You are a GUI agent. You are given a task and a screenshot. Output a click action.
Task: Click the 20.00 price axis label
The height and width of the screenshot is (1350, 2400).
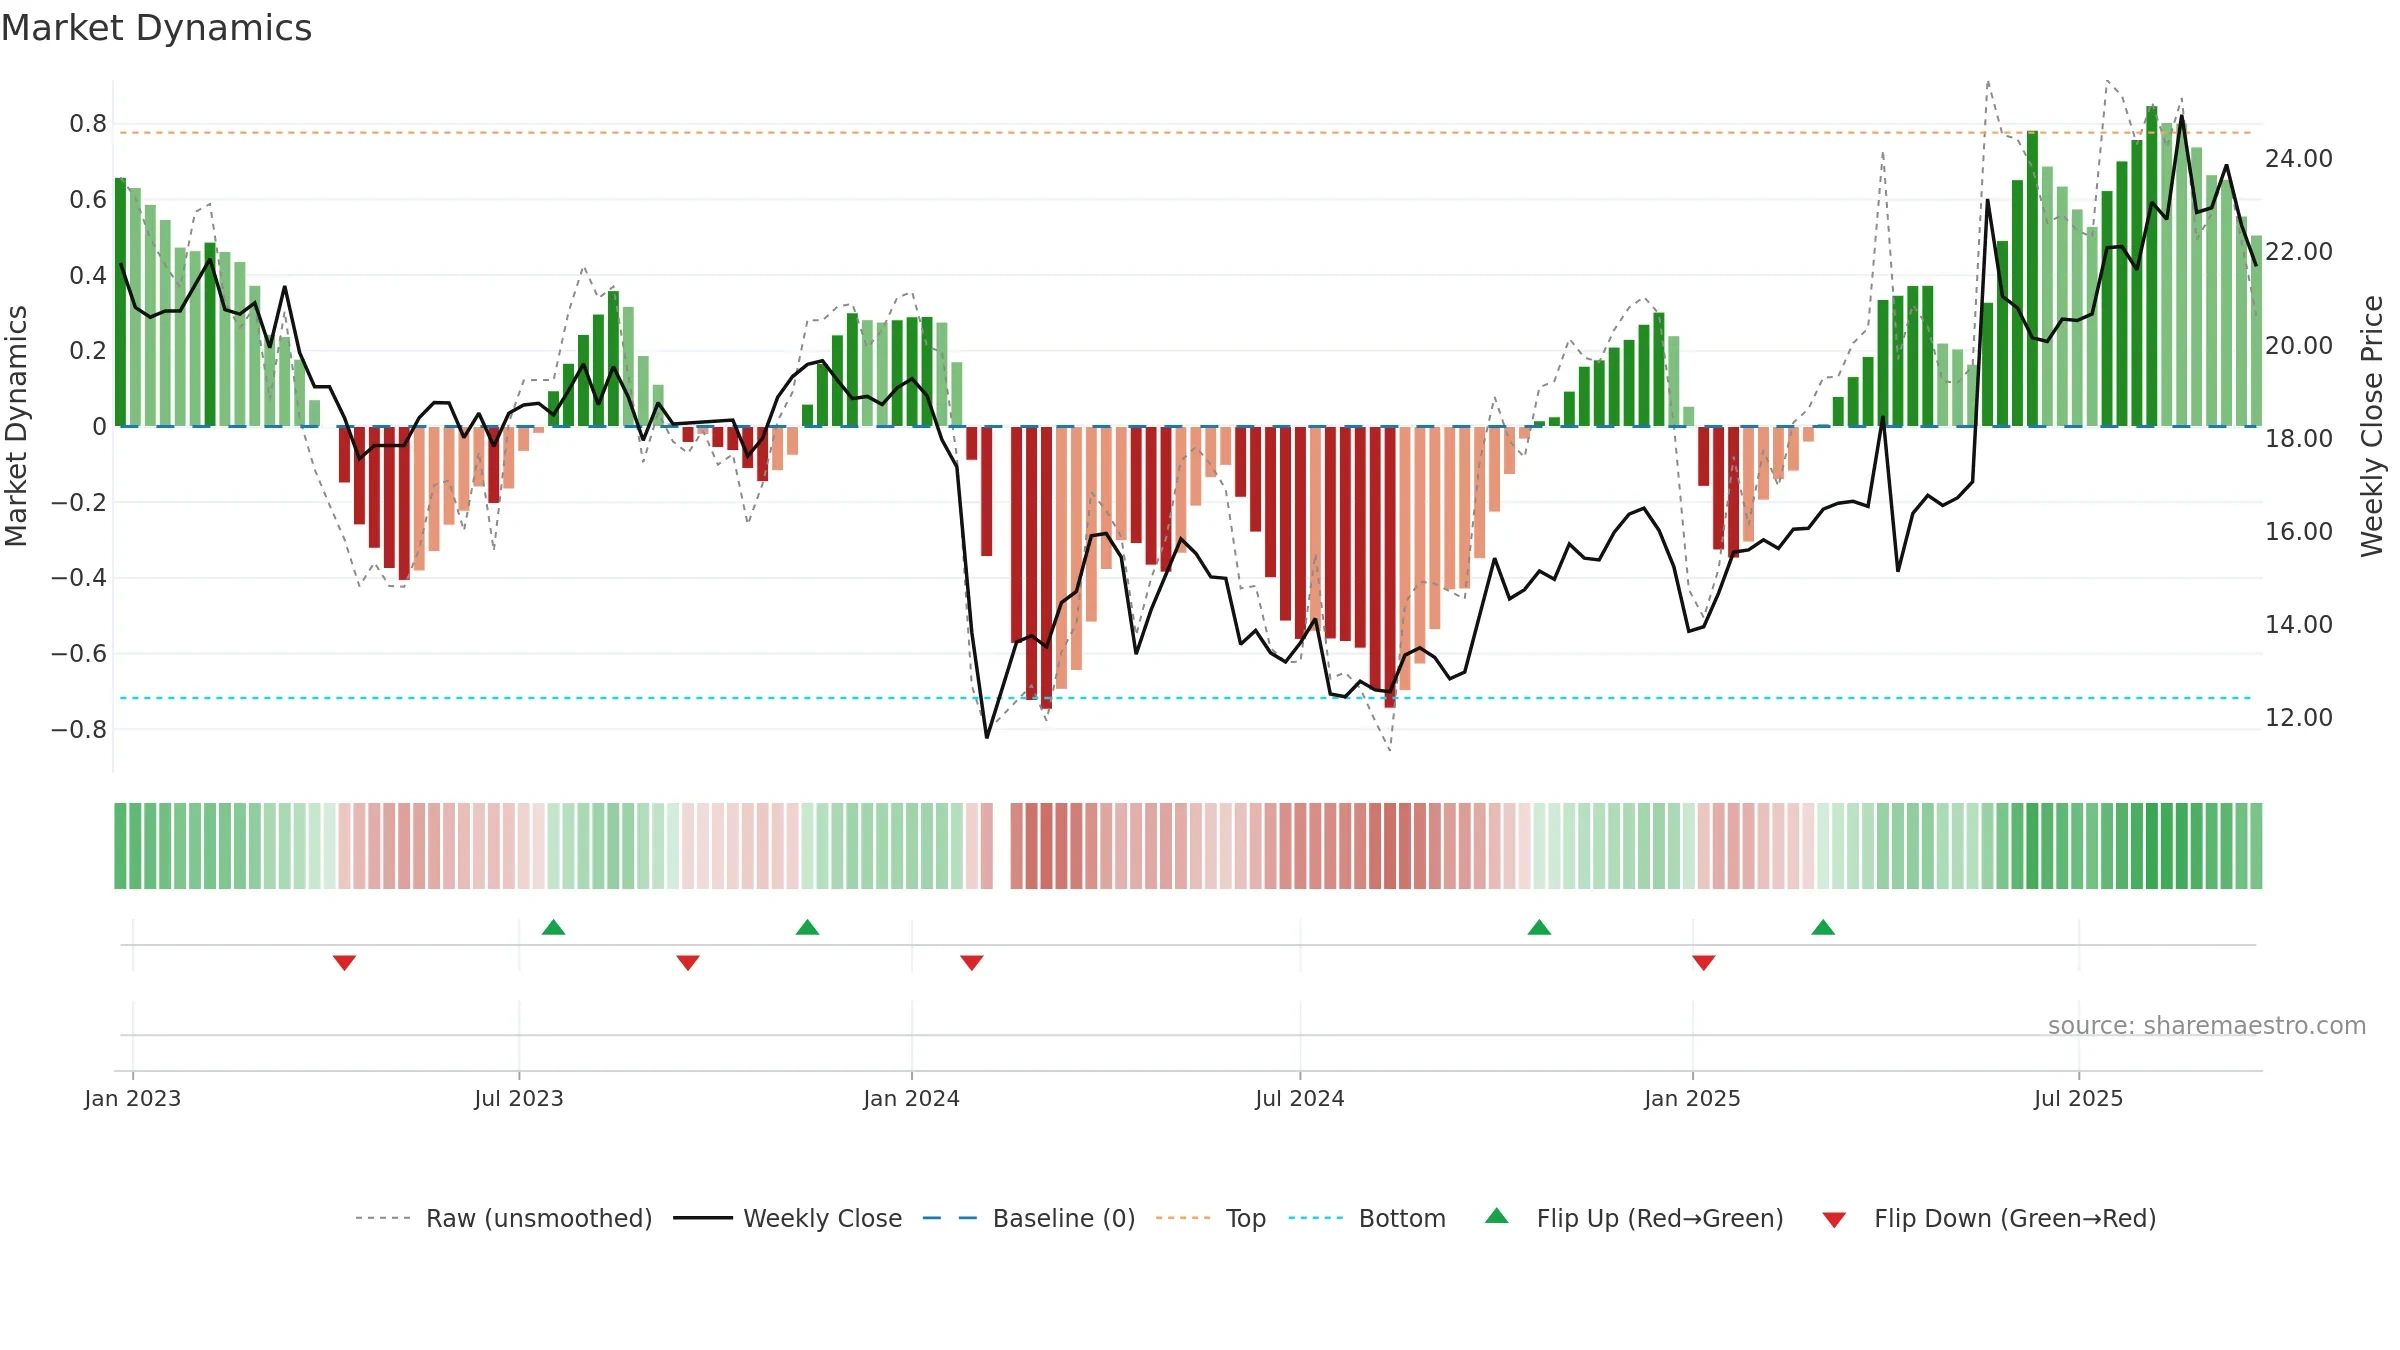[x=2299, y=345]
